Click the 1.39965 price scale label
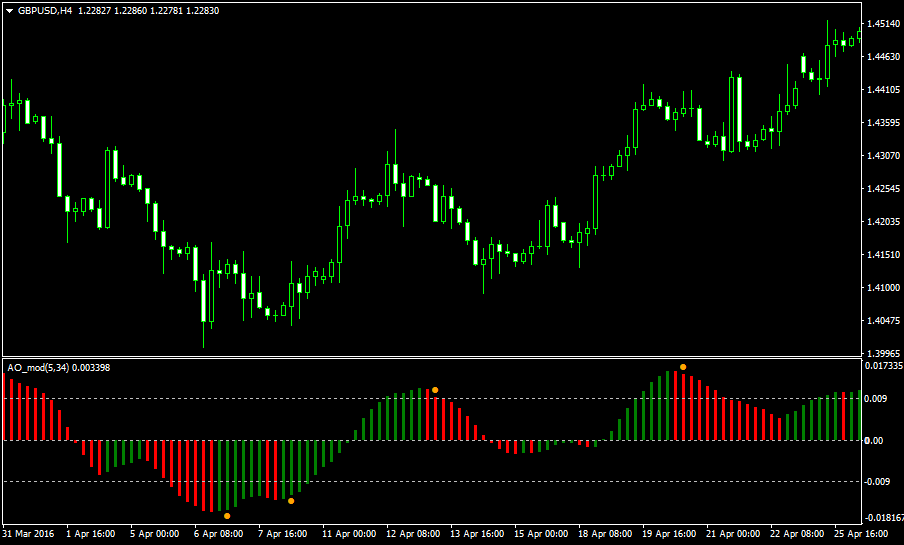The width and height of the screenshot is (904, 545). 883,353
